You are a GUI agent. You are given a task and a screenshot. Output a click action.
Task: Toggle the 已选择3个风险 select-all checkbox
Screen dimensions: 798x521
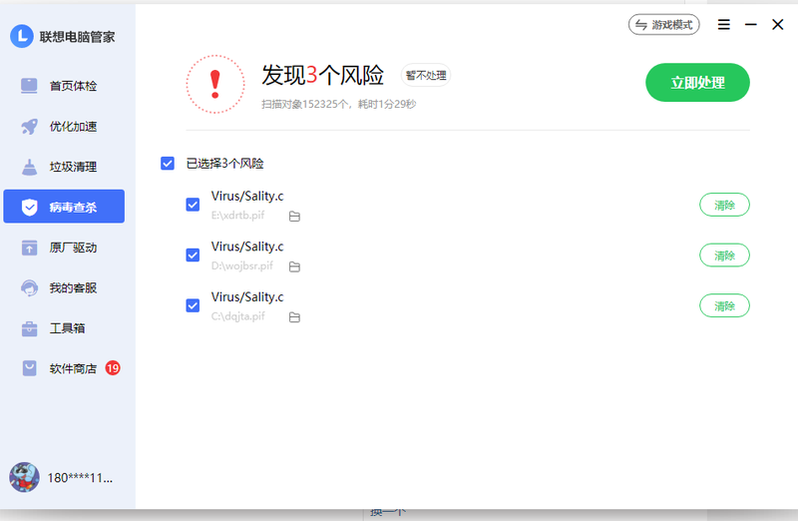(x=168, y=163)
